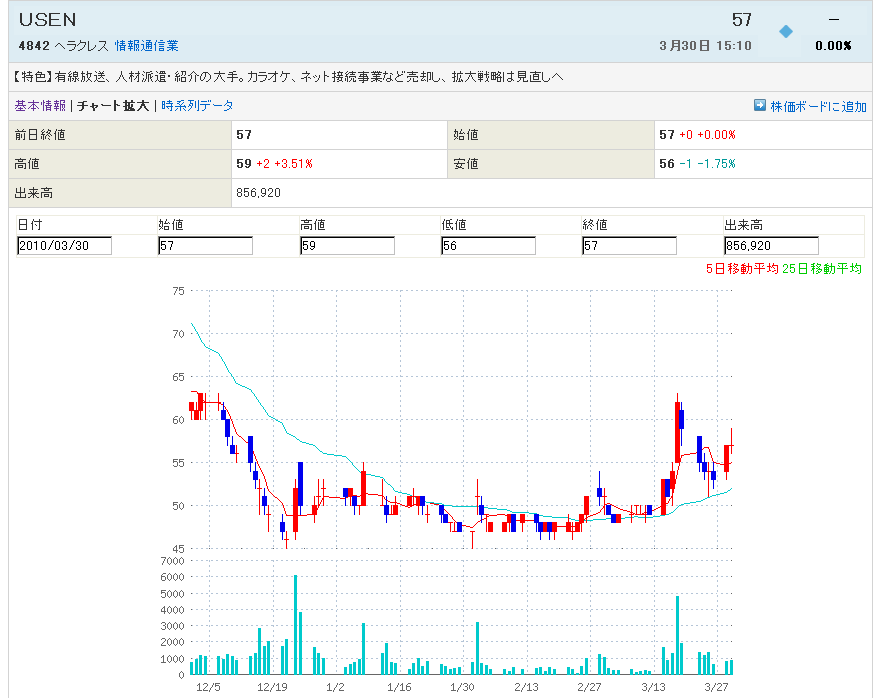Select the チャート拡大 tab

coord(113,105)
